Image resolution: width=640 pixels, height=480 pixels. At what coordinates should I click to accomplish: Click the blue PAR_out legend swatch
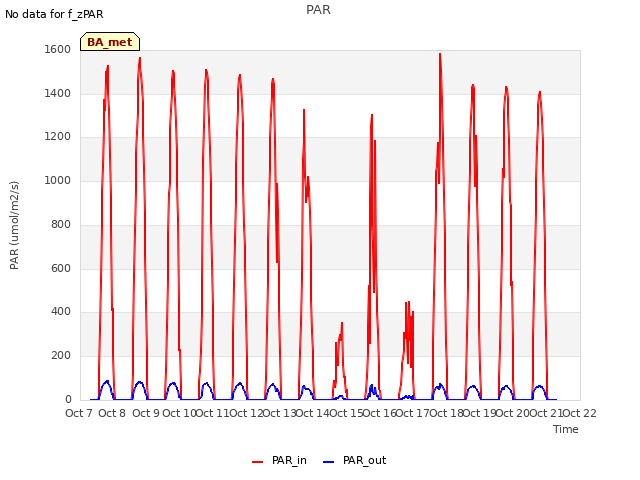329,462
